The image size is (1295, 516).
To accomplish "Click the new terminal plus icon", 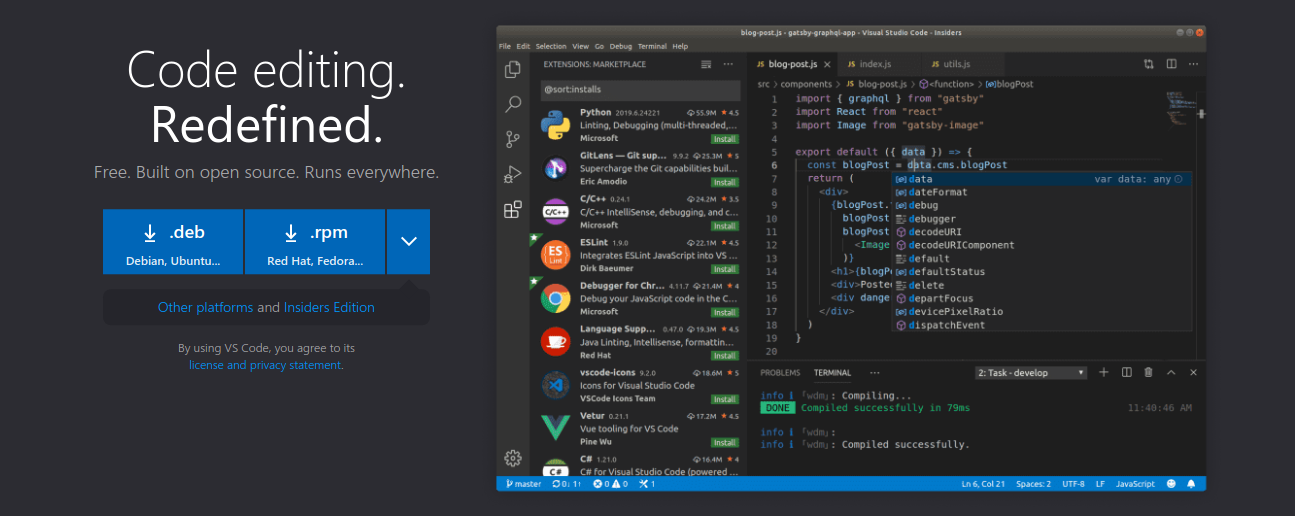I will [x=1104, y=372].
